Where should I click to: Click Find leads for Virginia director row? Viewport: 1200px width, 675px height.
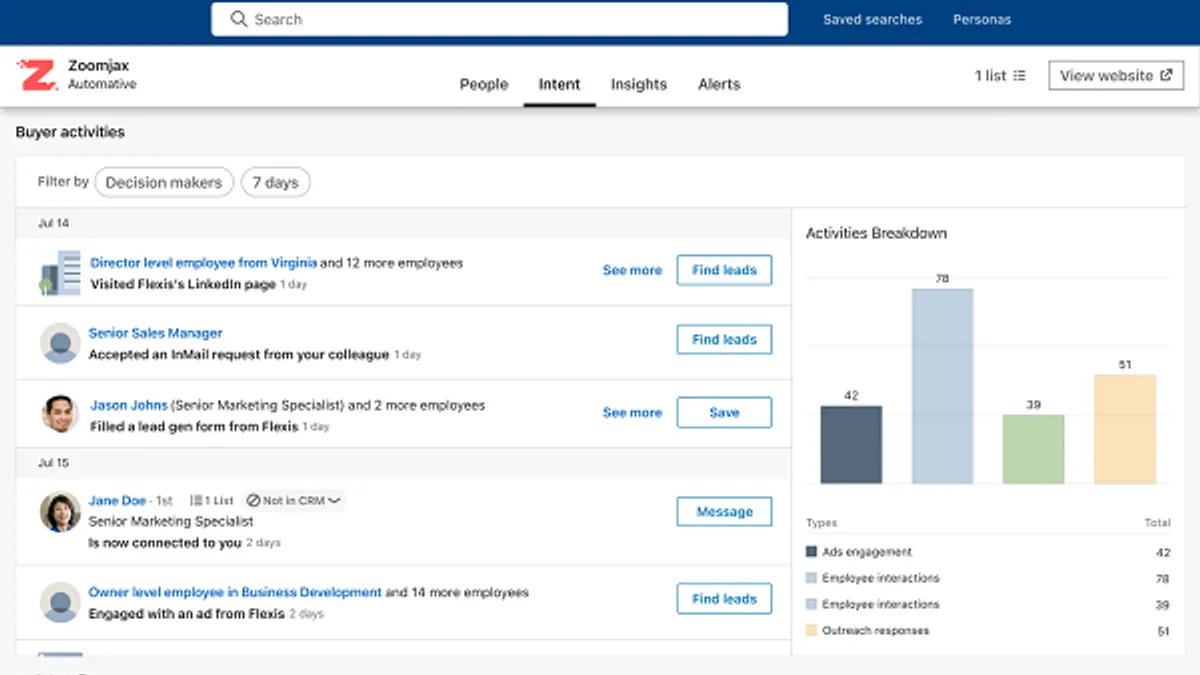coord(724,270)
